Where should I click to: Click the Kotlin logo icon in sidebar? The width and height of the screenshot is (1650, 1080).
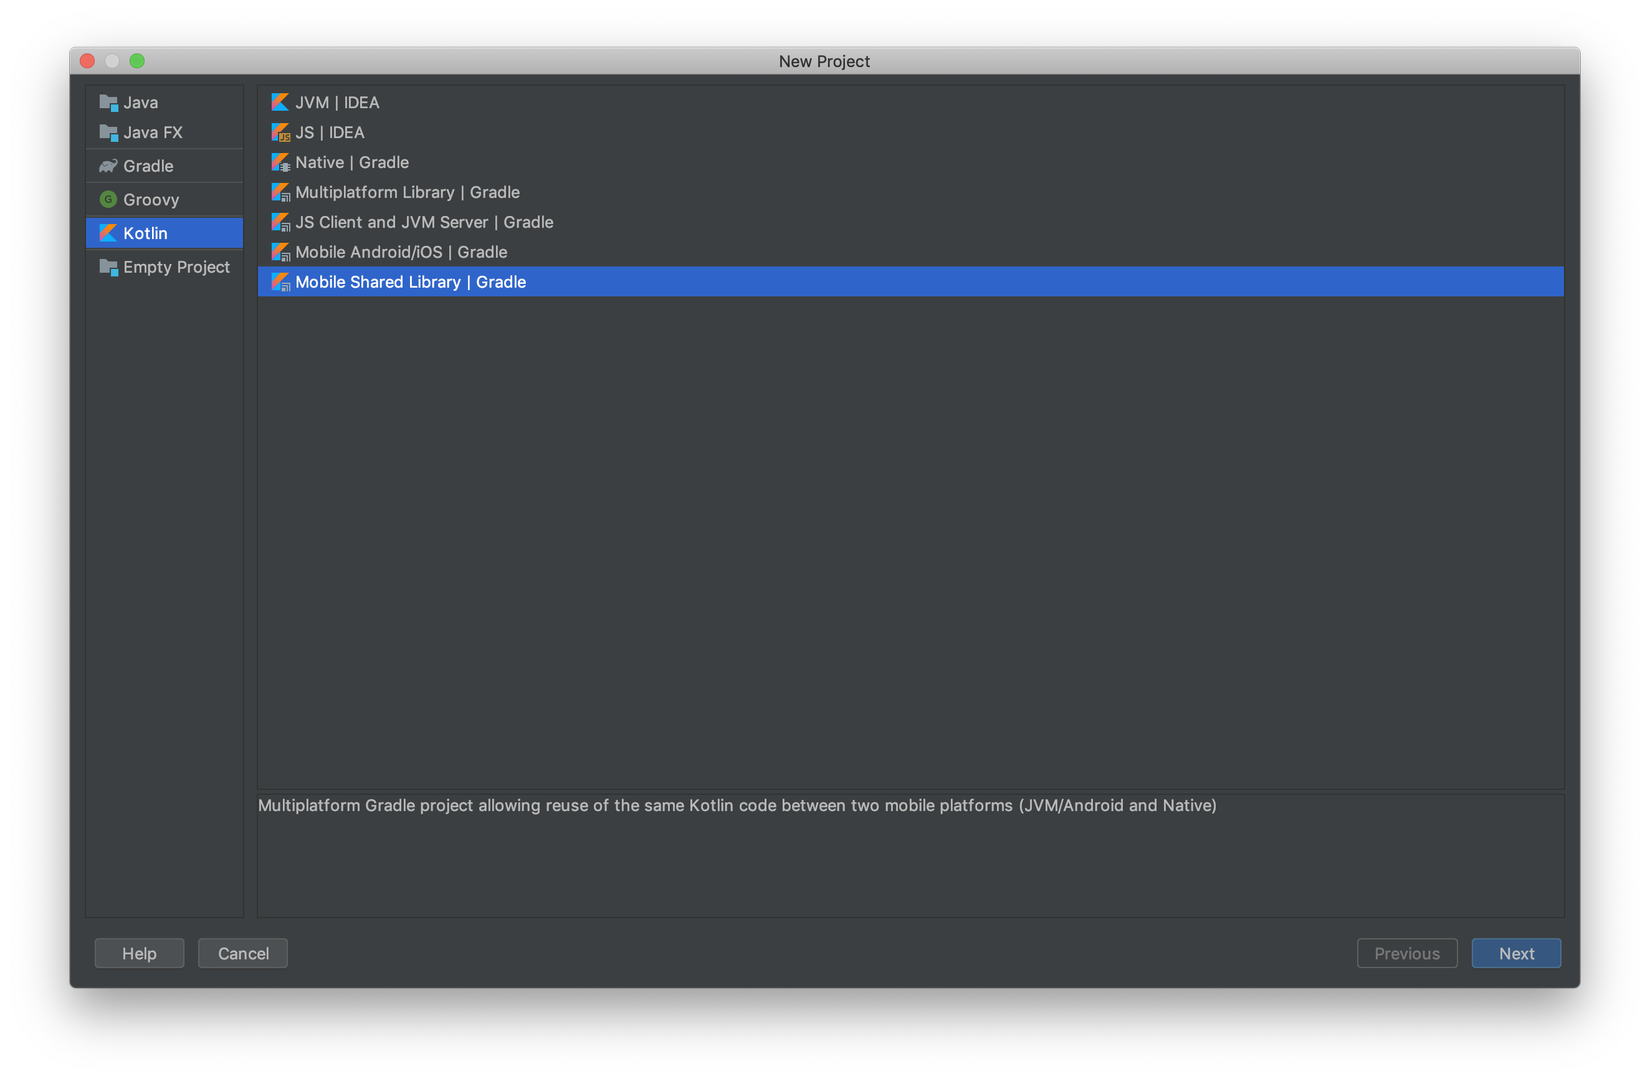coord(108,233)
